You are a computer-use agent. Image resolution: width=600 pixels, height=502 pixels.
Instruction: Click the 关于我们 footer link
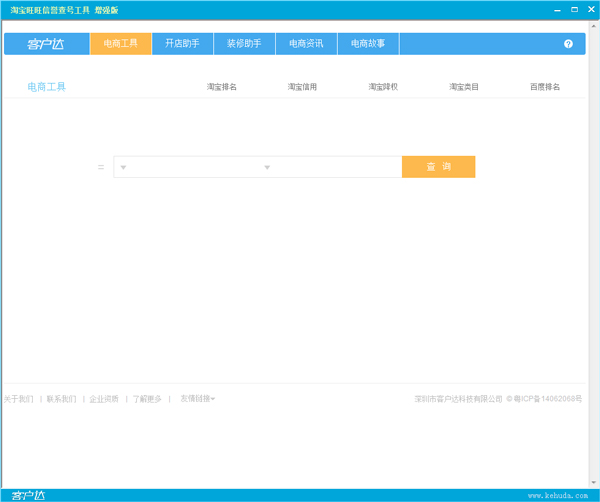(x=18, y=399)
